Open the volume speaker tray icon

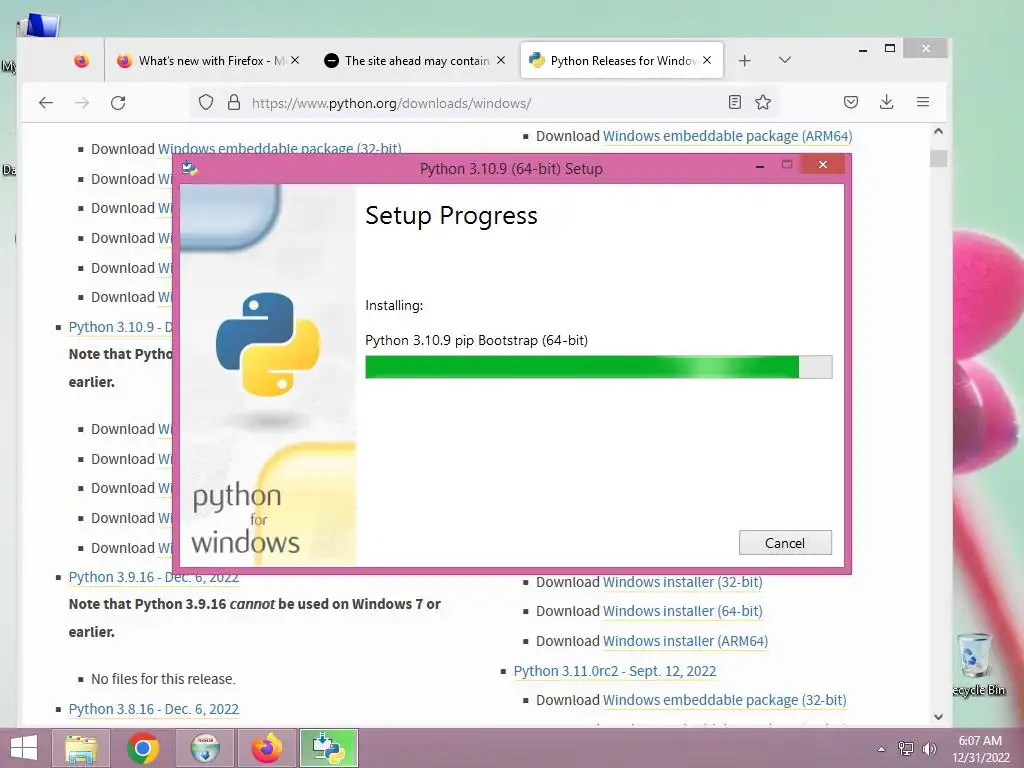pyautogui.click(x=929, y=748)
